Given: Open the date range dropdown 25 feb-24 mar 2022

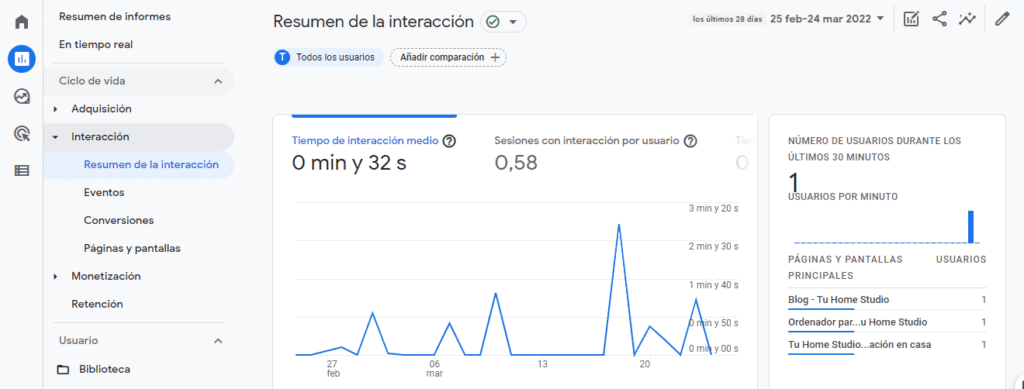Looking at the screenshot, I should pyautogui.click(x=827, y=19).
